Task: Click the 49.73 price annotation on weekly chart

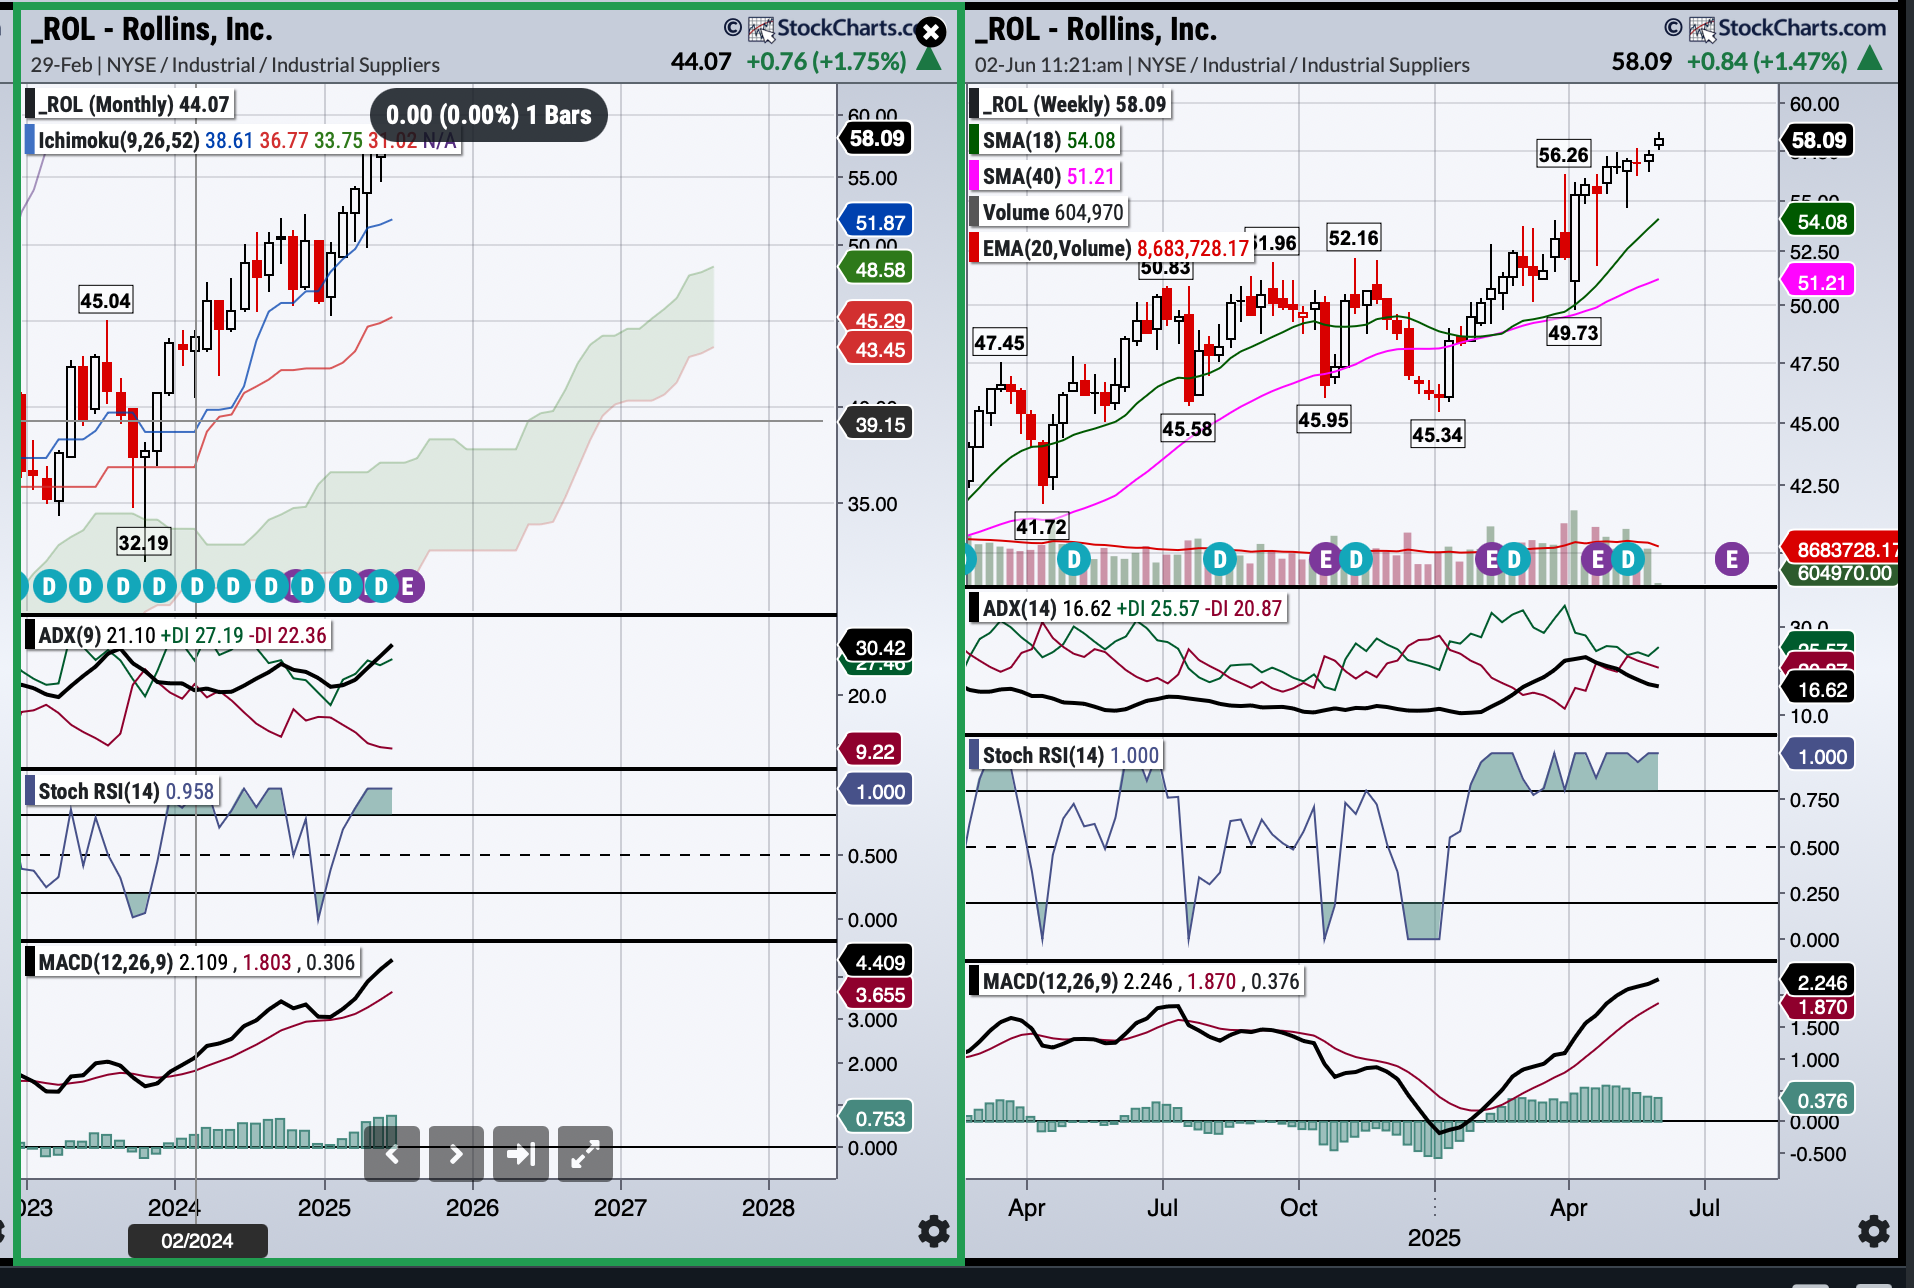Action: coord(1573,332)
